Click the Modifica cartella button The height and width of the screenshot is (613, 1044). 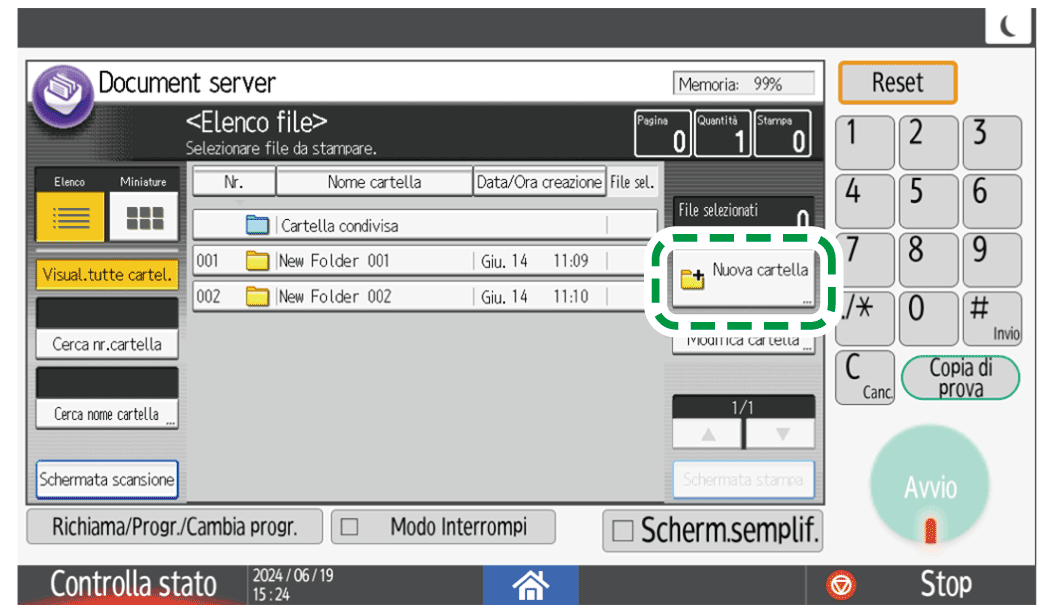(x=744, y=342)
